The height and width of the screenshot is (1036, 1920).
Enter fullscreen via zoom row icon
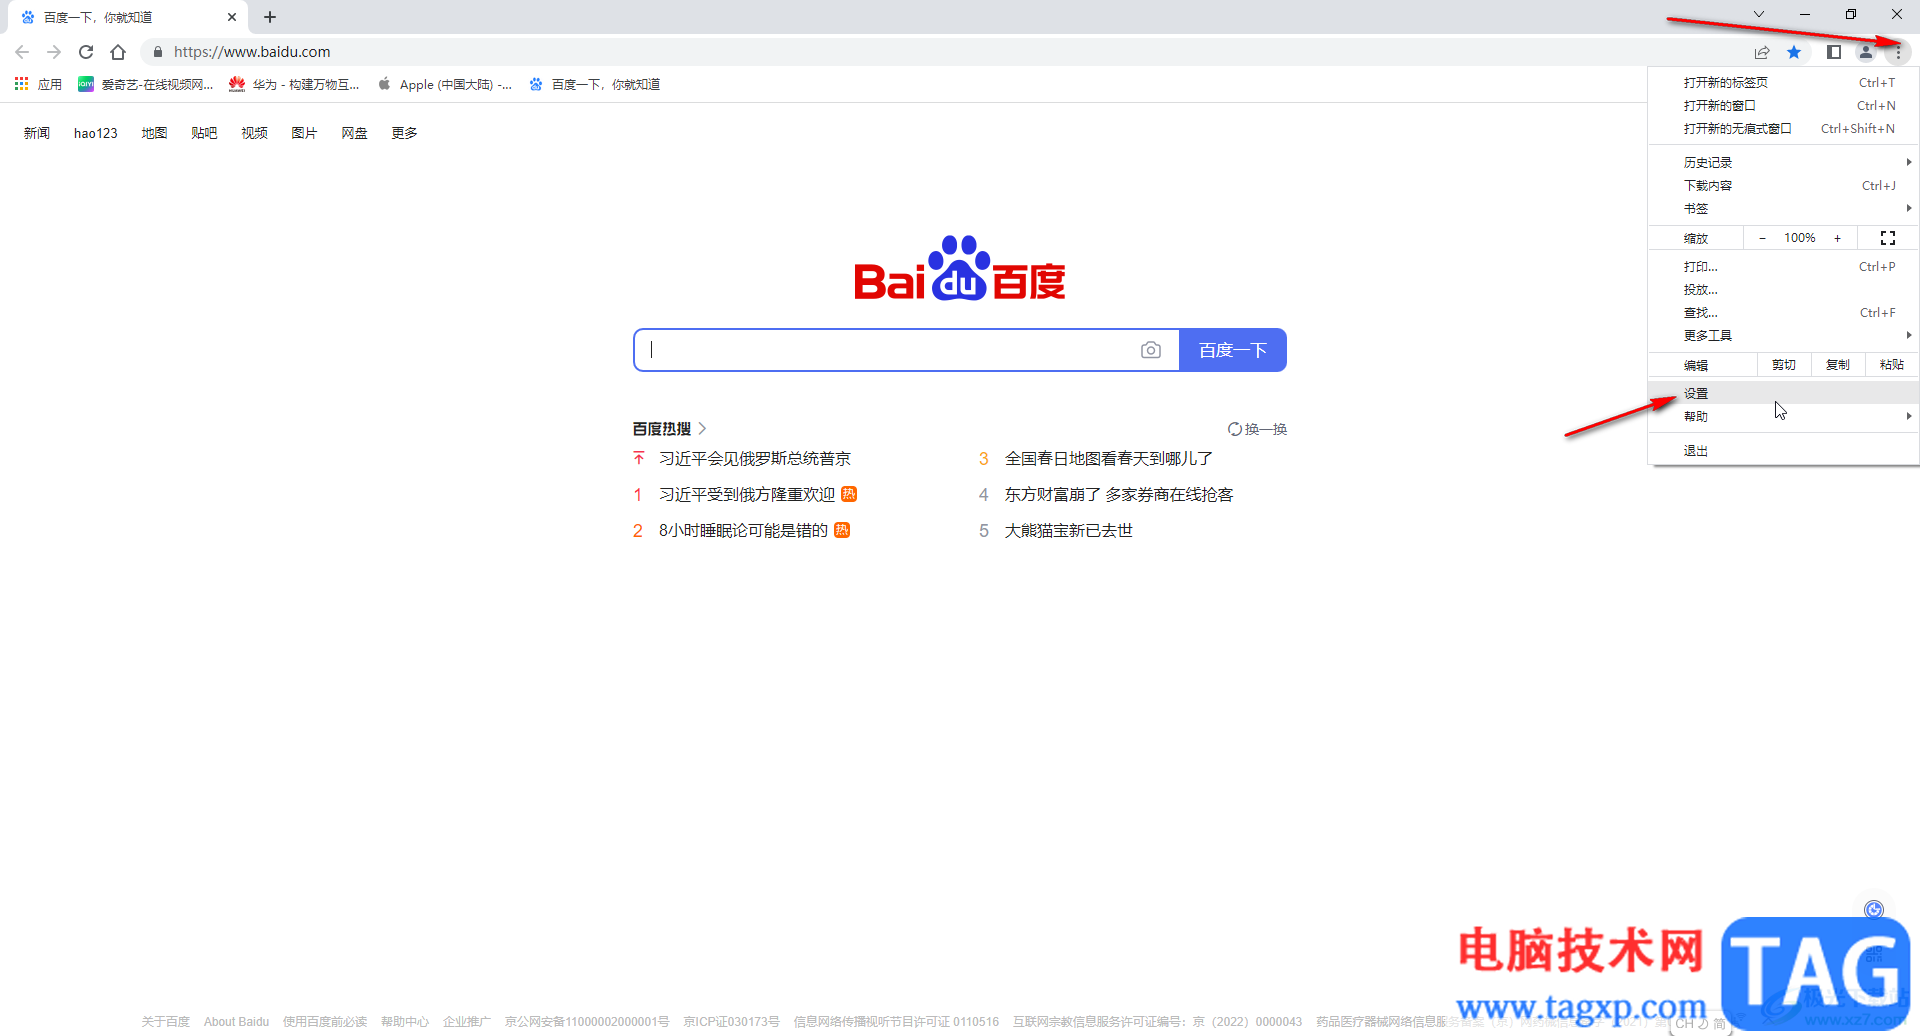1888,238
